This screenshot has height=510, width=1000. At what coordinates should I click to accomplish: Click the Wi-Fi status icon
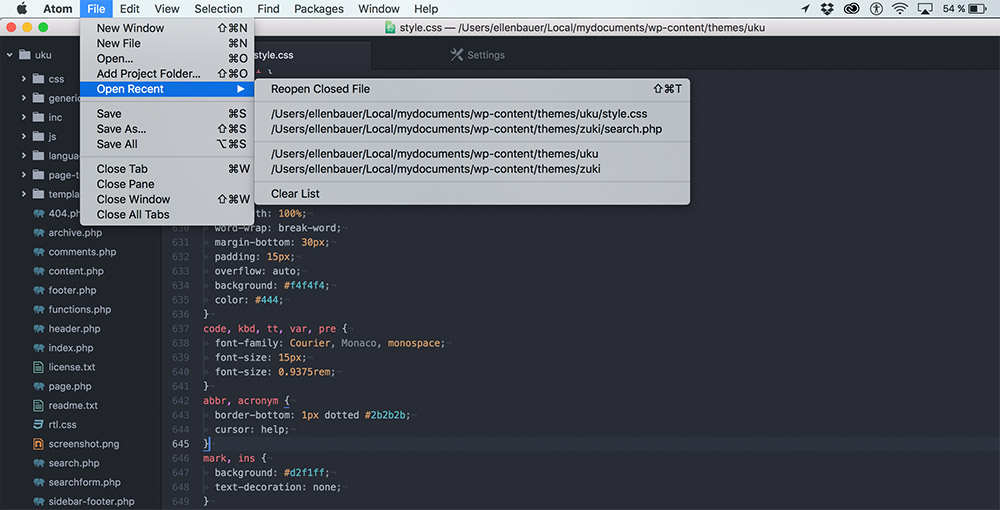tap(900, 9)
